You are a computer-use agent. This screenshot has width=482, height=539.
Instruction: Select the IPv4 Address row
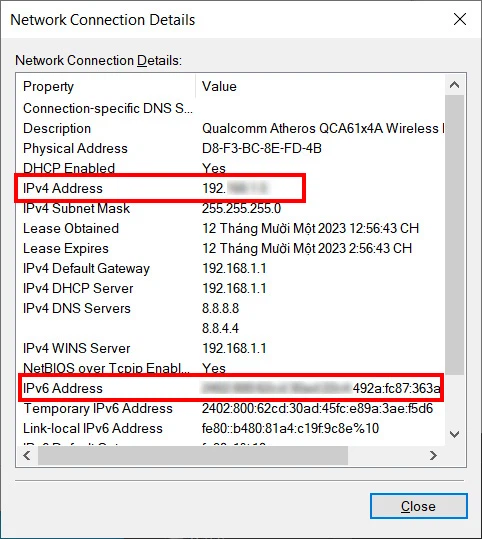[x=231, y=188]
